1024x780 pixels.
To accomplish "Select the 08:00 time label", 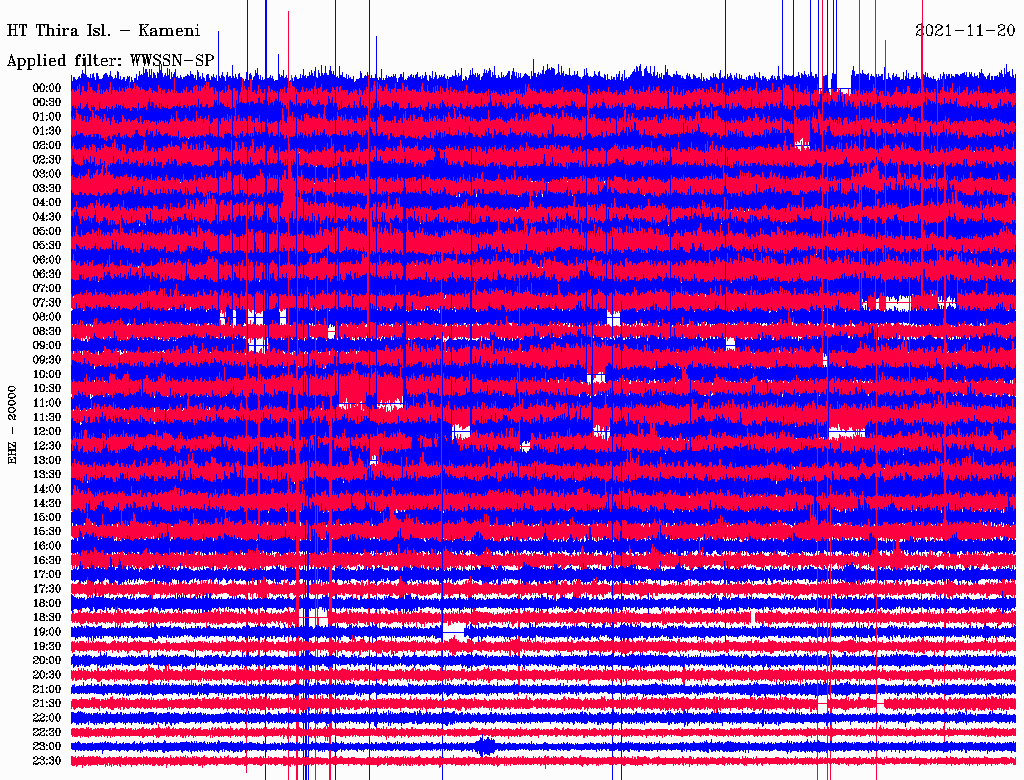I will pyautogui.click(x=46, y=317).
